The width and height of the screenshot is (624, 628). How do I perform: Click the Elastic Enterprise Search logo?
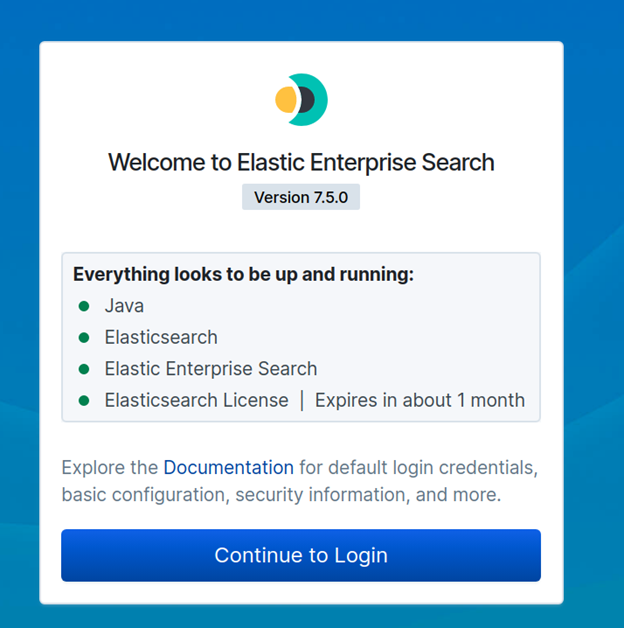point(301,100)
